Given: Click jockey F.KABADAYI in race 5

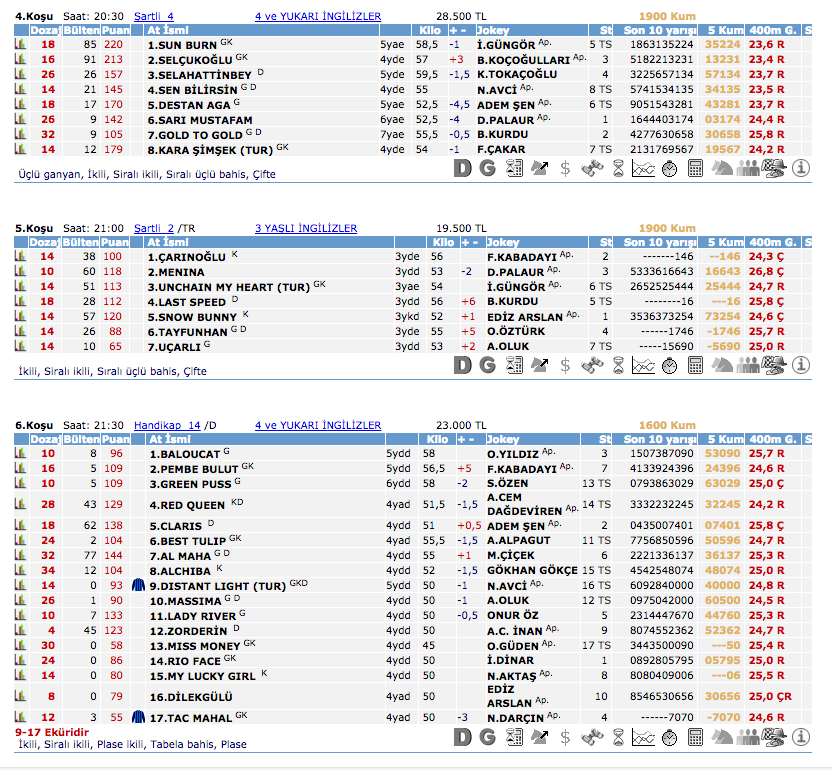Looking at the screenshot, I should point(520,257).
